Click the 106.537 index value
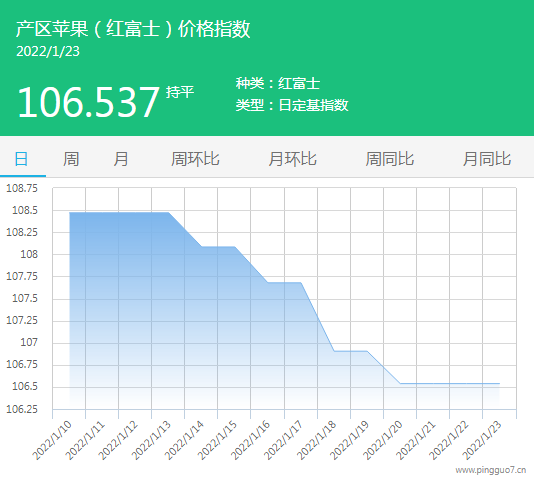This screenshot has height=482, width=534. point(89,102)
